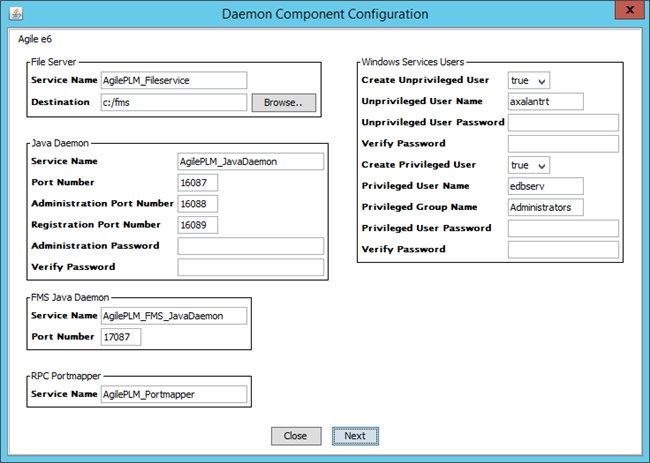Viewport: 650px width, 463px height.
Task: Close the Daemon Component Configuration window
Action: coord(630,10)
